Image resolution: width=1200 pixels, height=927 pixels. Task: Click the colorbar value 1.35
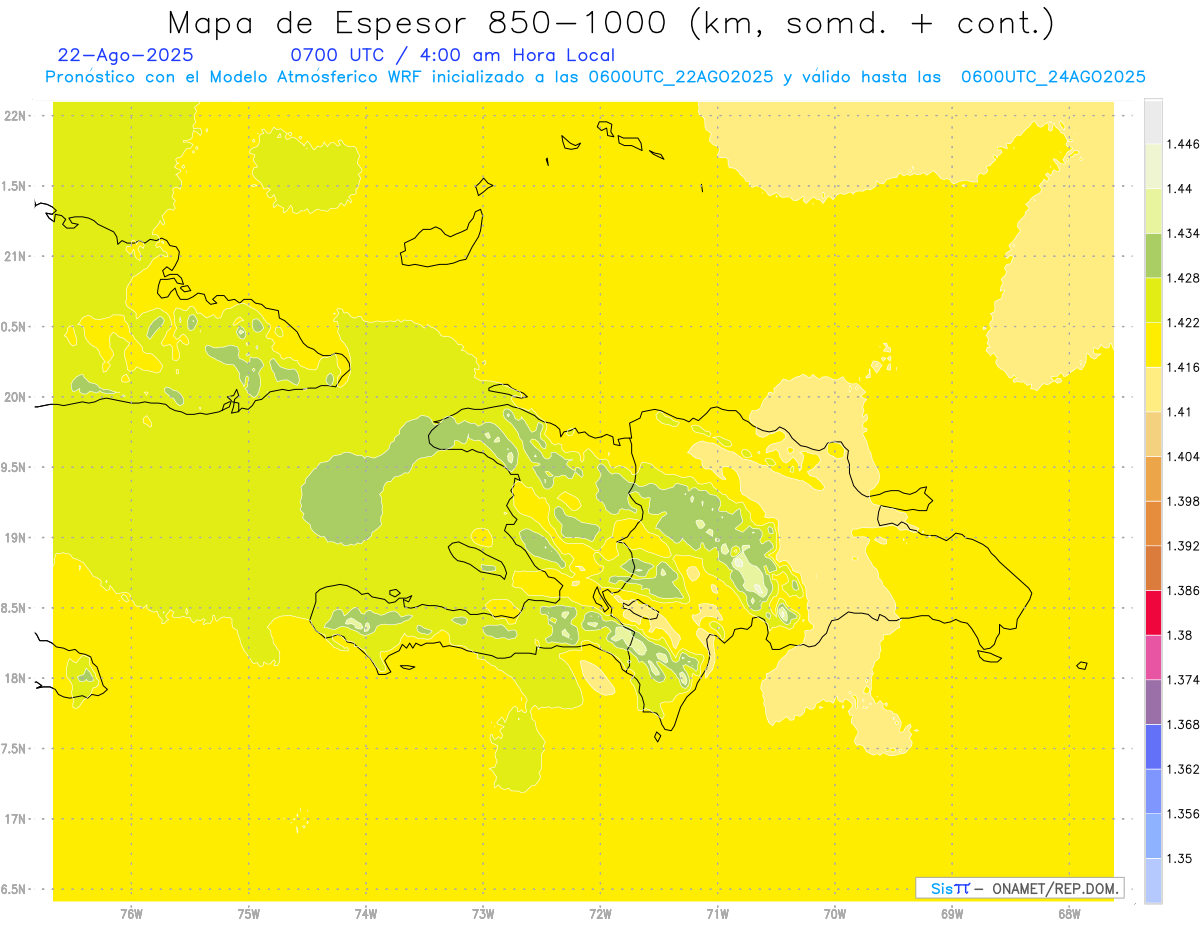(x=1180, y=858)
